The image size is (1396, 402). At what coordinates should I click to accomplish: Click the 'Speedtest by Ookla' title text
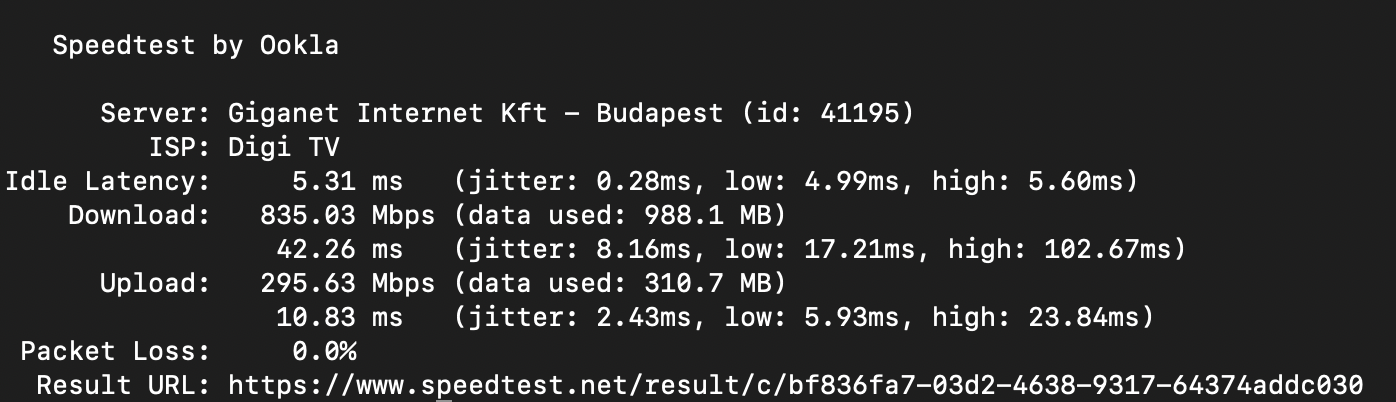[196, 46]
